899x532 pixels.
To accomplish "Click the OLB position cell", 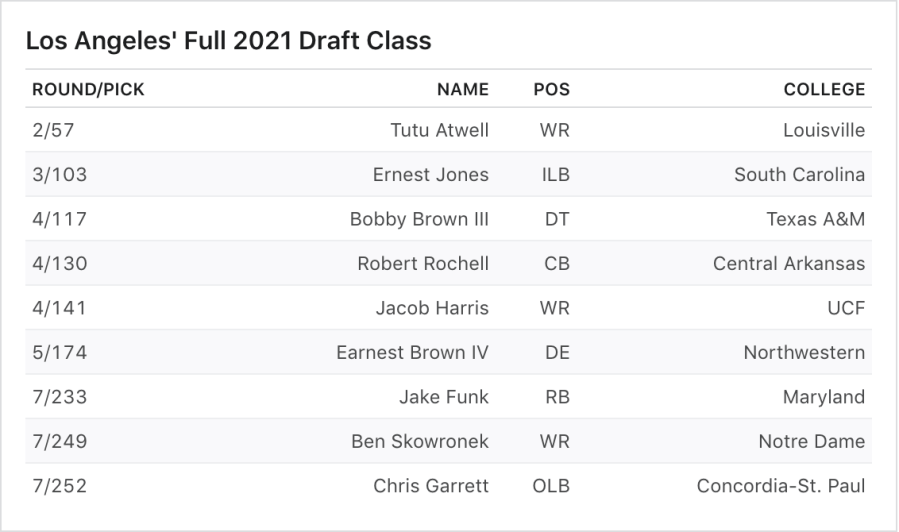I will [x=551, y=486].
